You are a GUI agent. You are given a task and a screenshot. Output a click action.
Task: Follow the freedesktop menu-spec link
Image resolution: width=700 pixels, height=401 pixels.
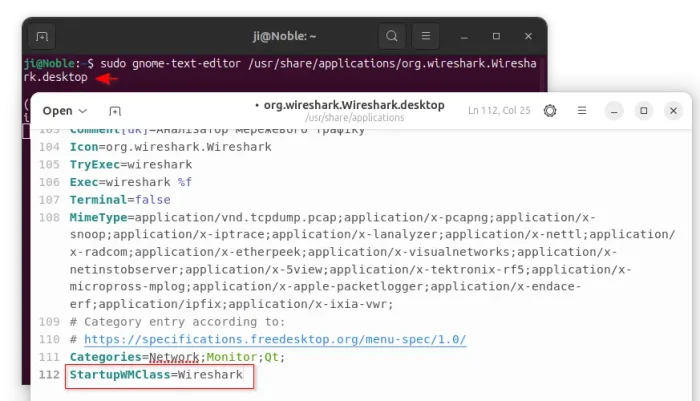(275, 339)
